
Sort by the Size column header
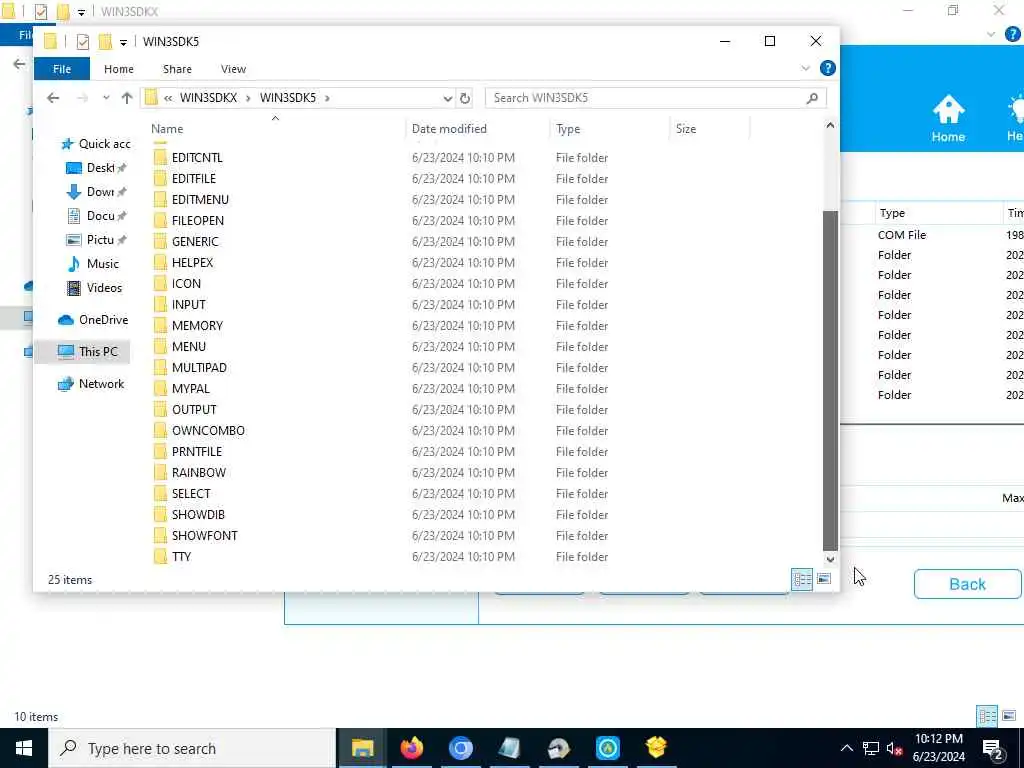[x=686, y=129]
